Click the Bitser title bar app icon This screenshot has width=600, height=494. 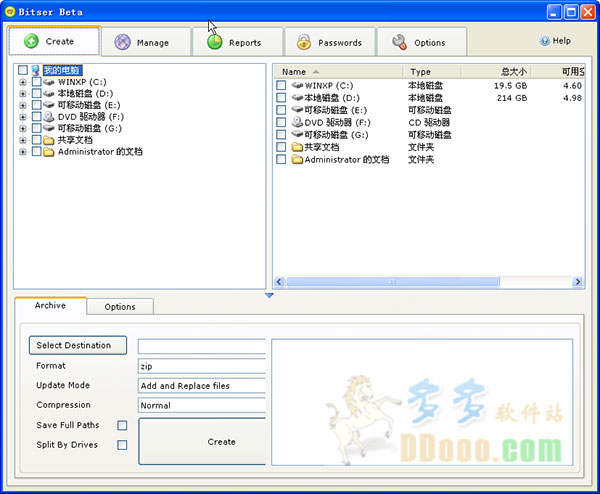point(10,11)
